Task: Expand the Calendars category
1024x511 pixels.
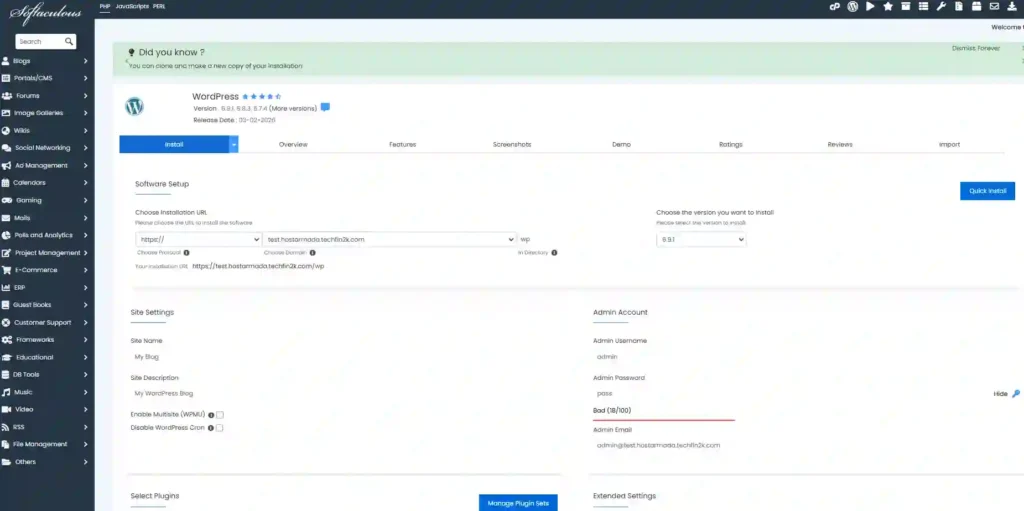Action: click(45, 183)
